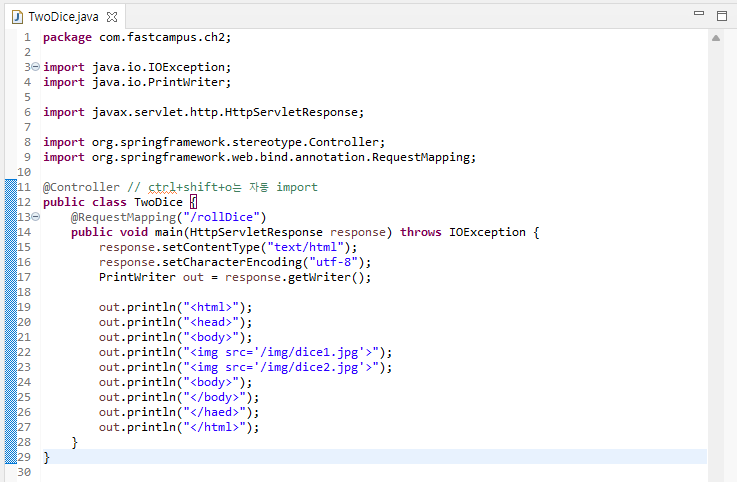This screenshot has width=737, height=482.
Task: Click the "<html>" string on line 19
Action: (x=211, y=308)
